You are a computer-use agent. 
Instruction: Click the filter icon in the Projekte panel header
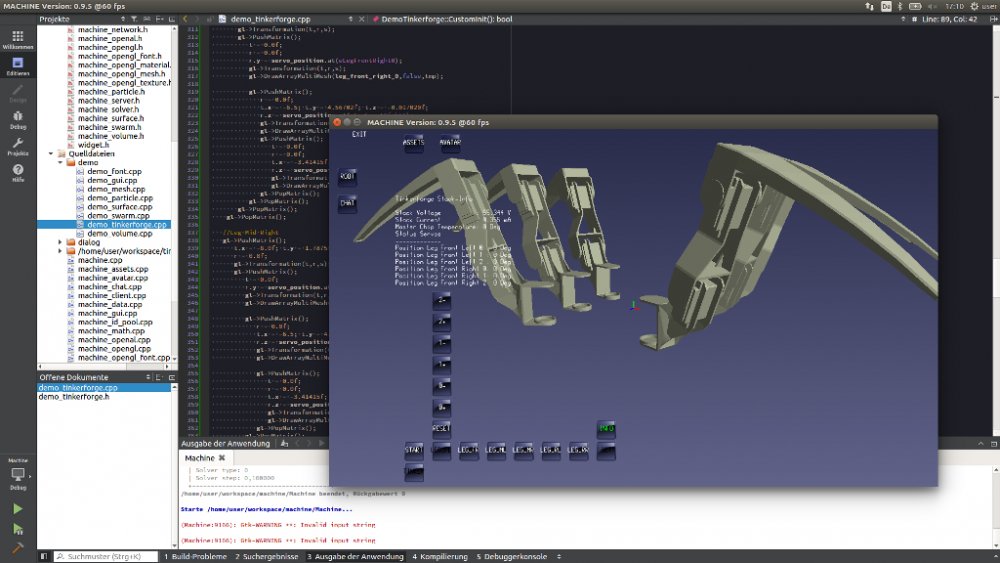point(134,19)
